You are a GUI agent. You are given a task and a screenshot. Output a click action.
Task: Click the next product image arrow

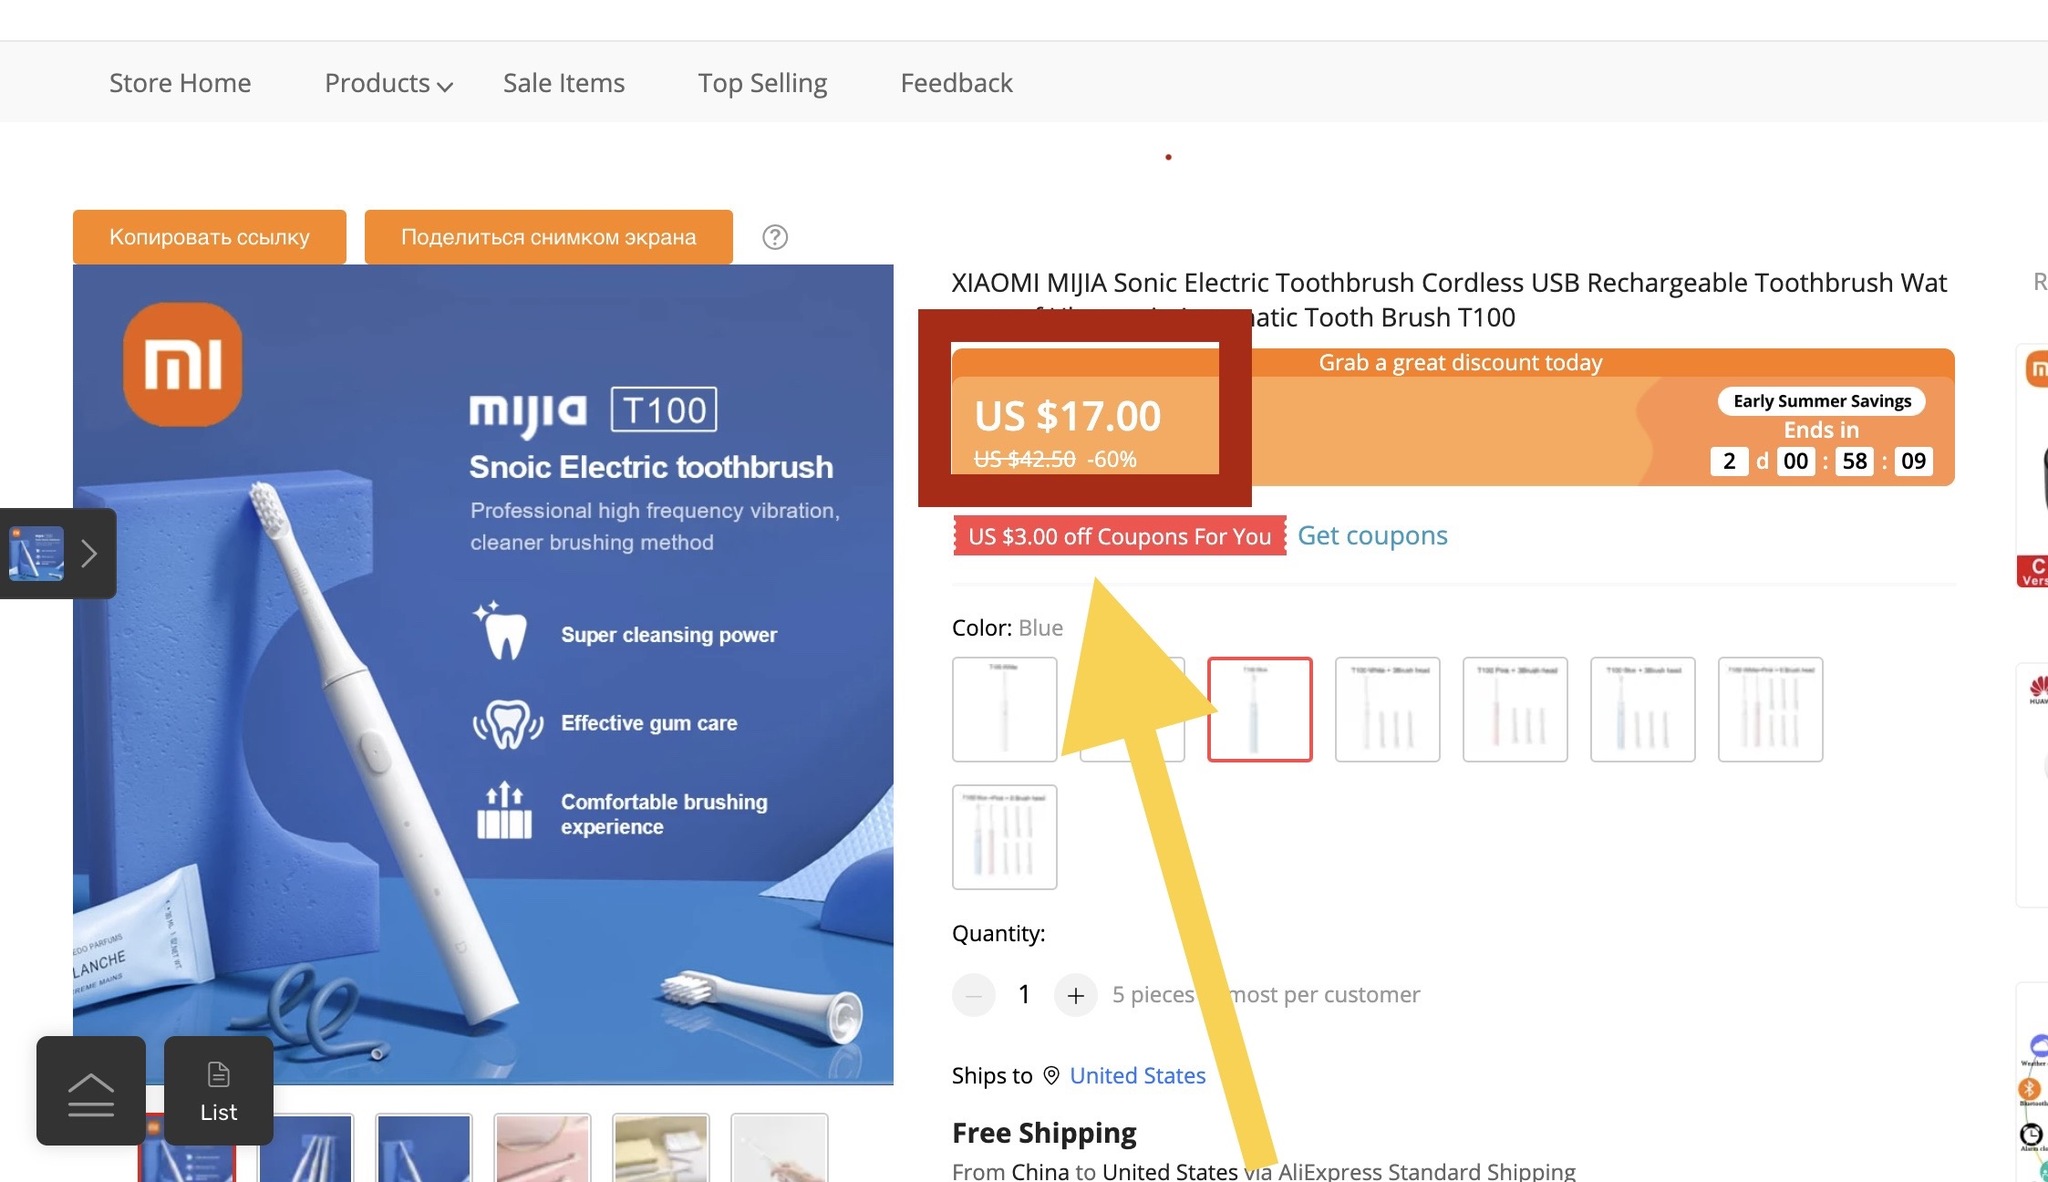(87, 552)
